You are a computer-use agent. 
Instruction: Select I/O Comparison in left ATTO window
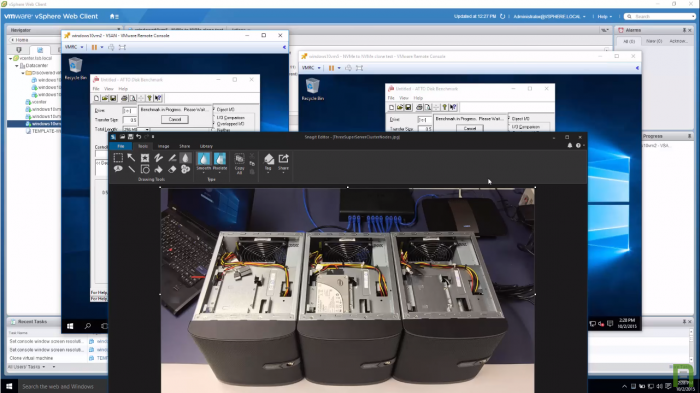coord(229,118)
